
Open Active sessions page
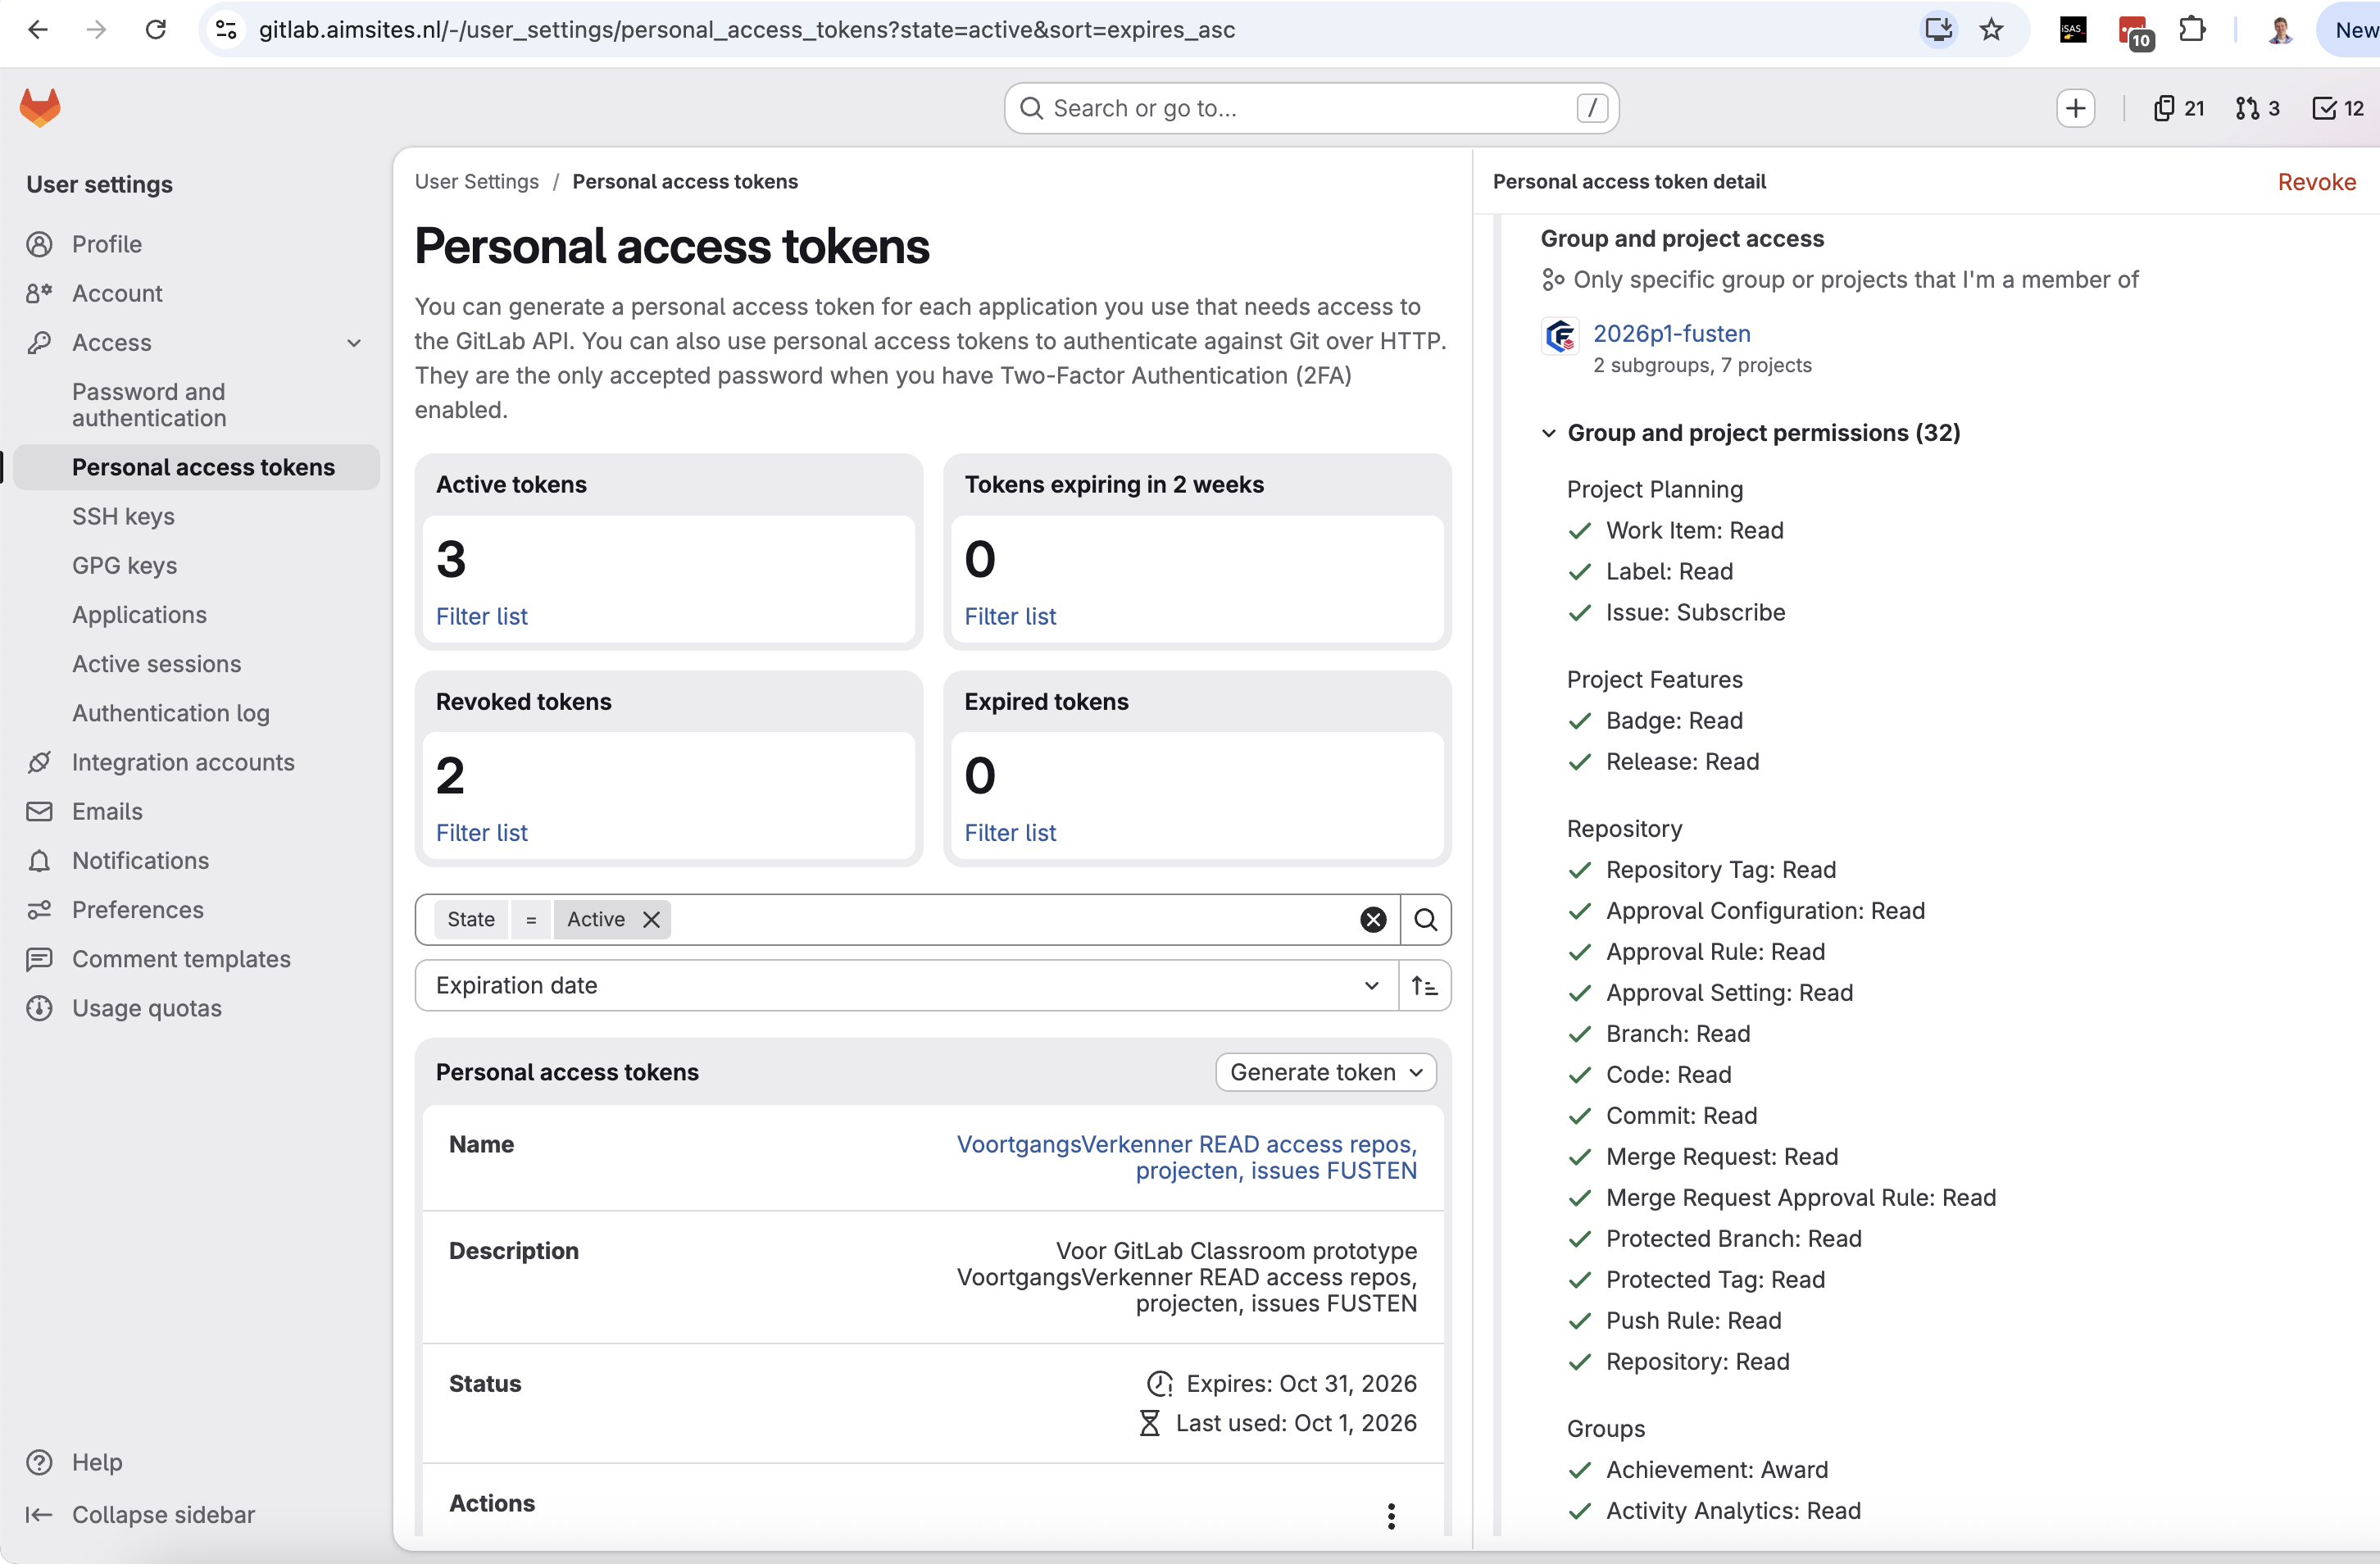156,663
